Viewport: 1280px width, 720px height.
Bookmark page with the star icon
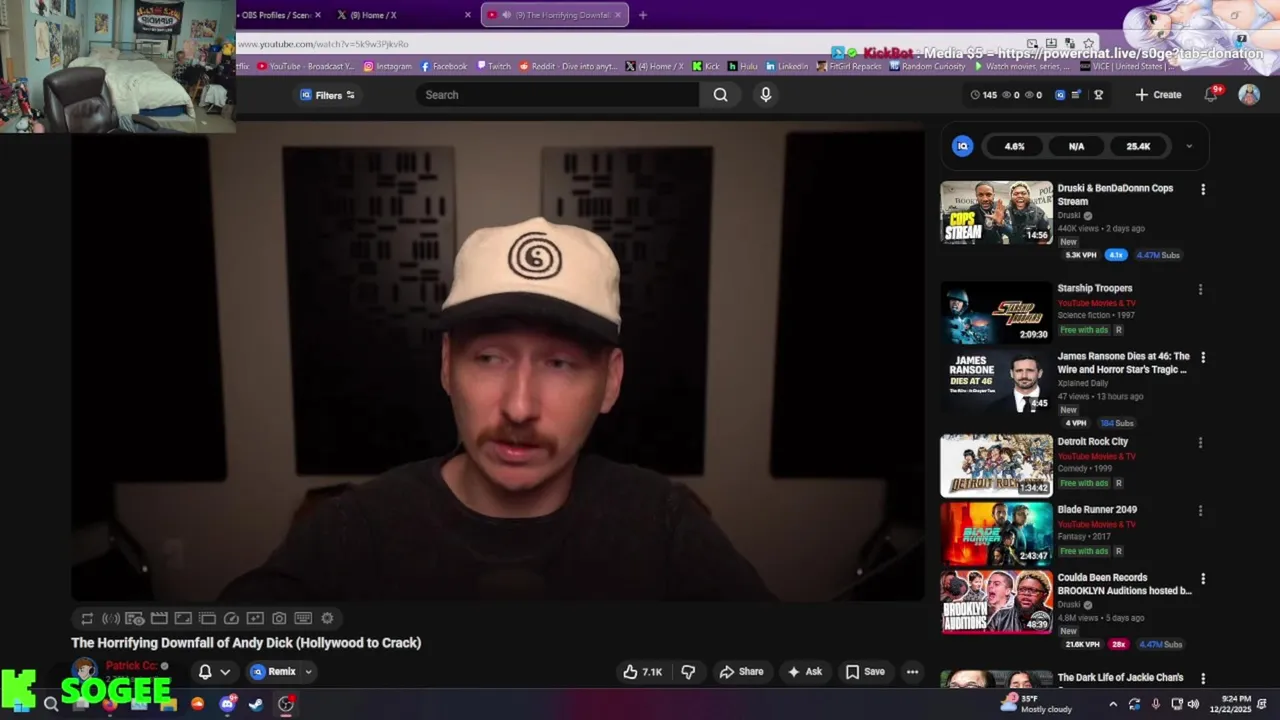coord(1089,44)
